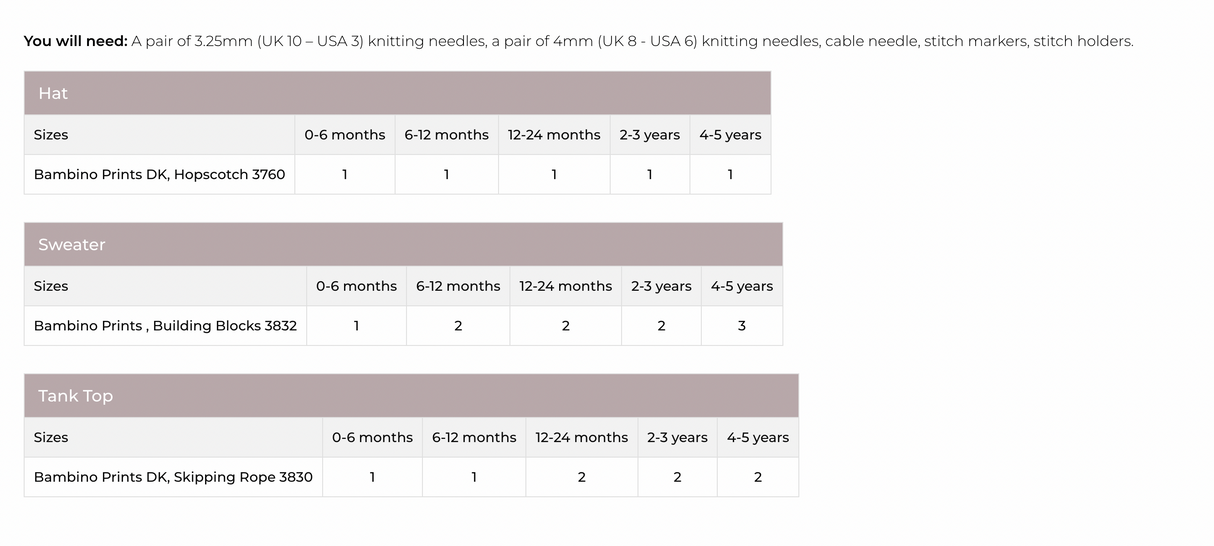The image size is (1214, 546).
Task: Click the Tank Top table header
Action: click(x=75, y=396)
